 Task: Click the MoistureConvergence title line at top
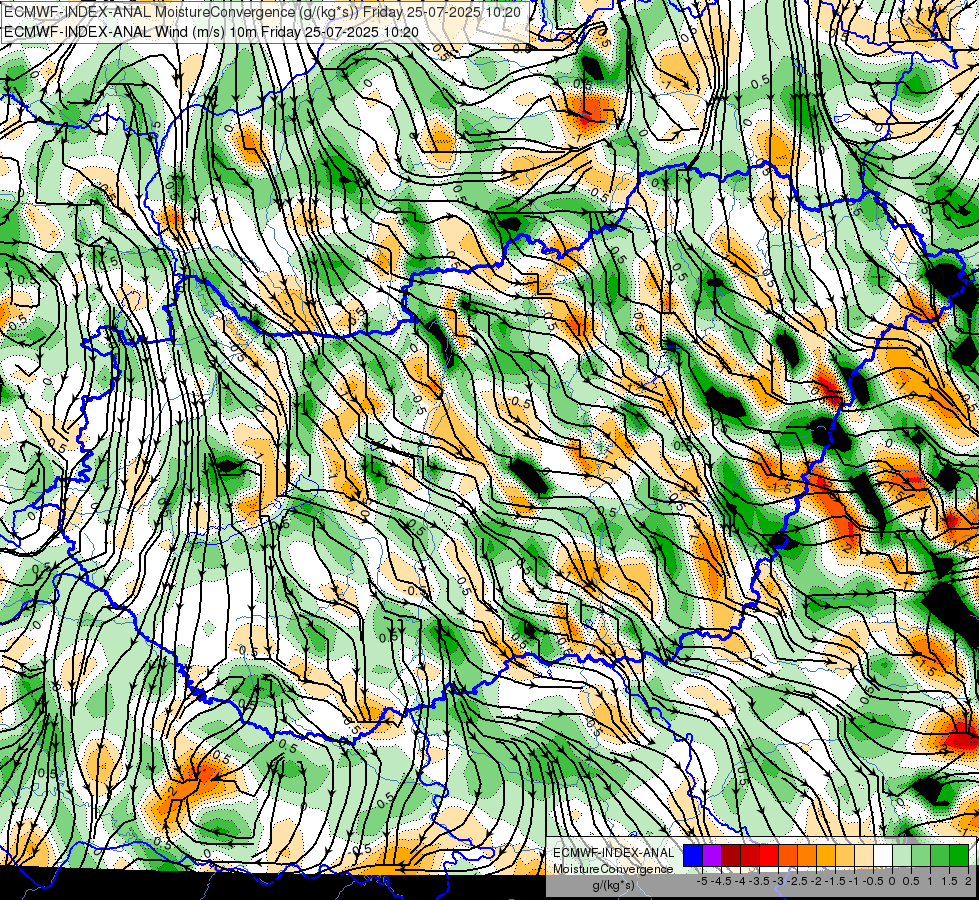click(x=263, y=11)
